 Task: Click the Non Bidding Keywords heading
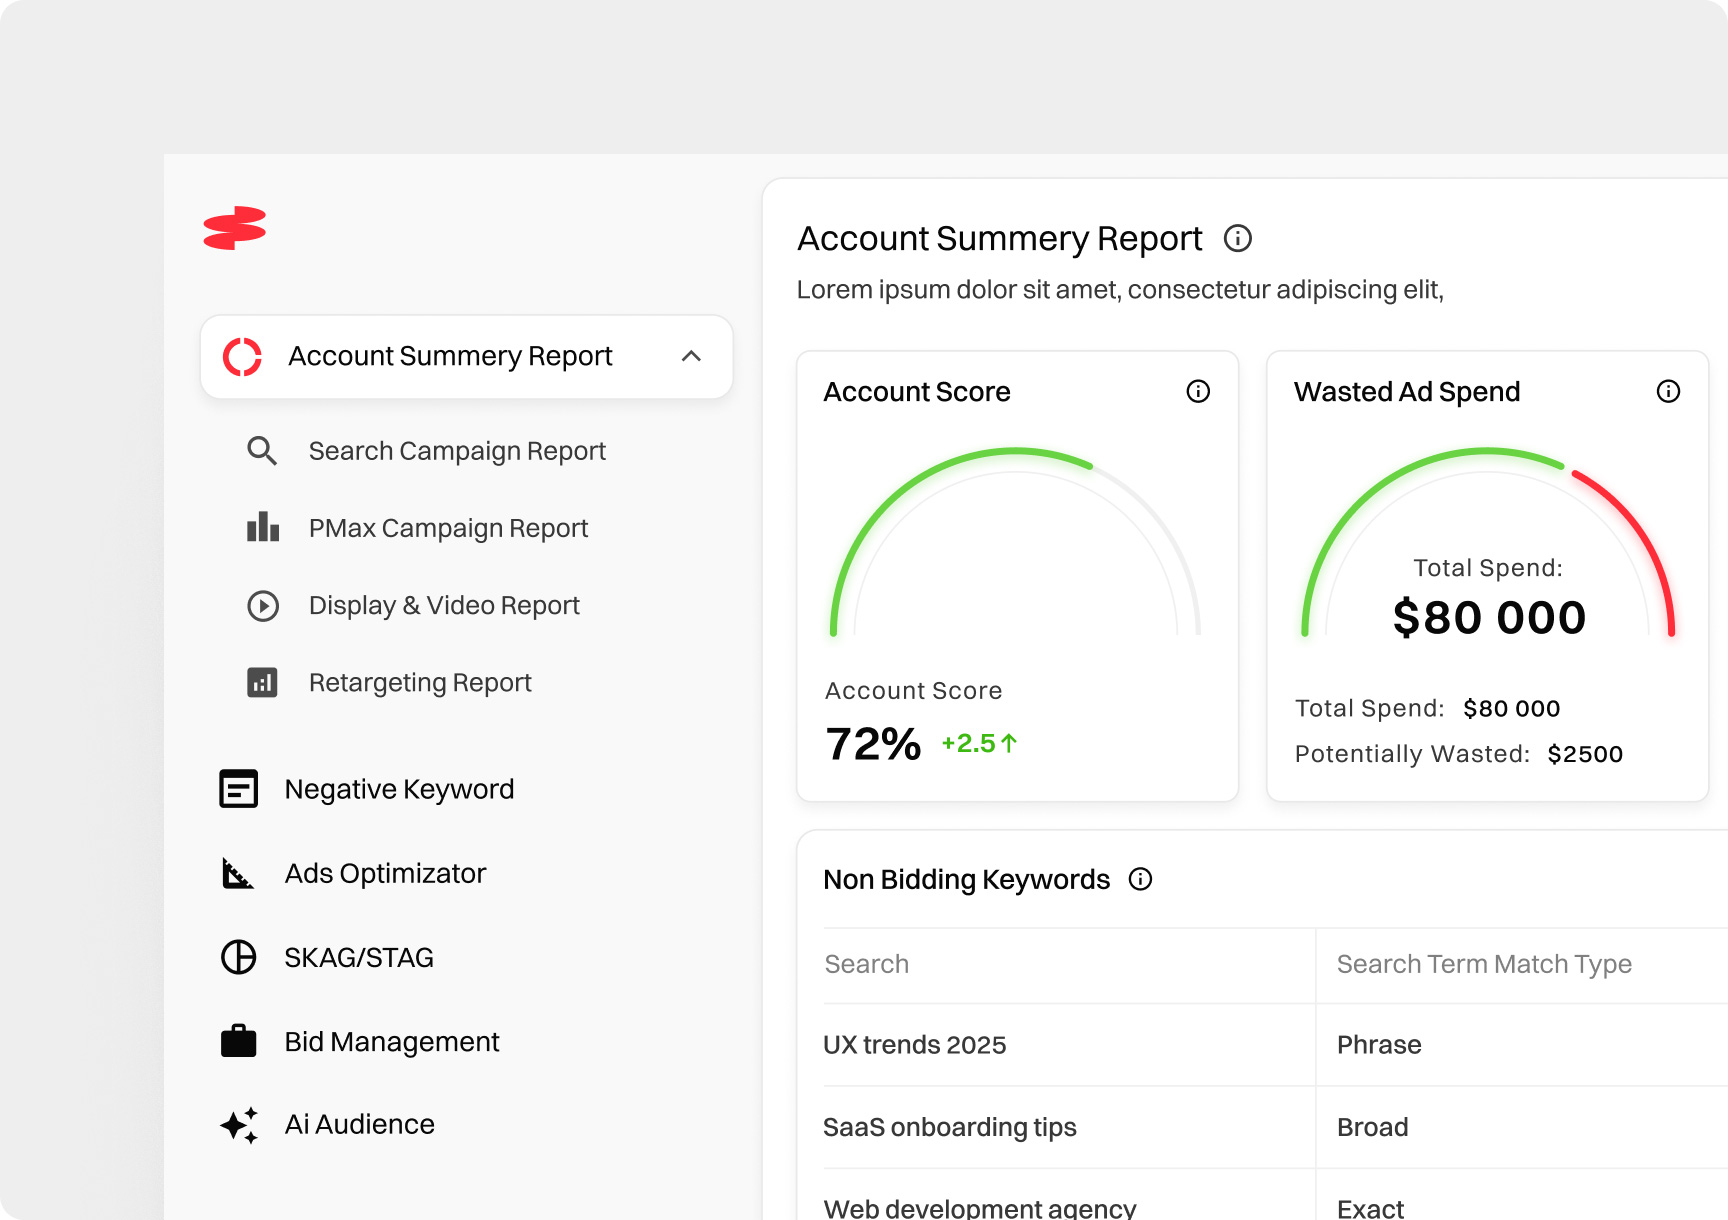point(966,879)
